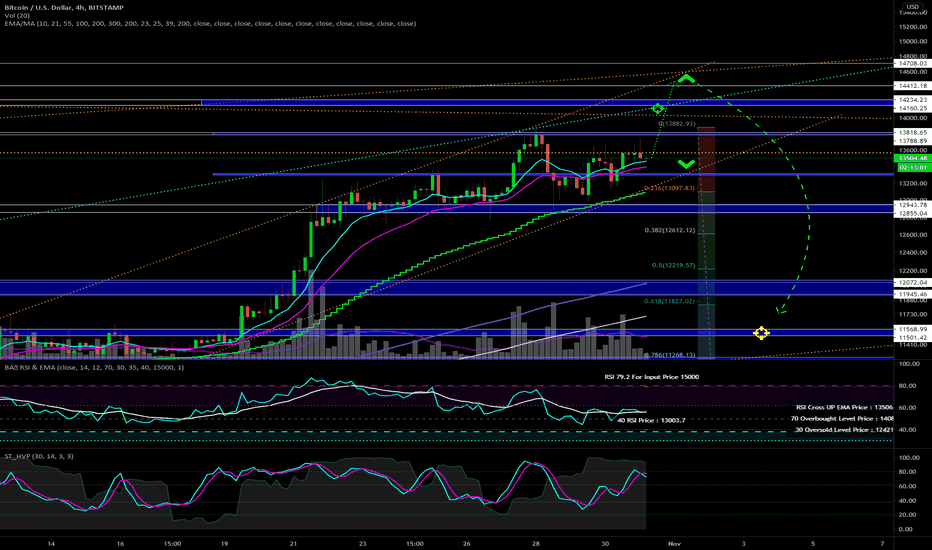Click the 11568.99 price level label

coord(913,329)
